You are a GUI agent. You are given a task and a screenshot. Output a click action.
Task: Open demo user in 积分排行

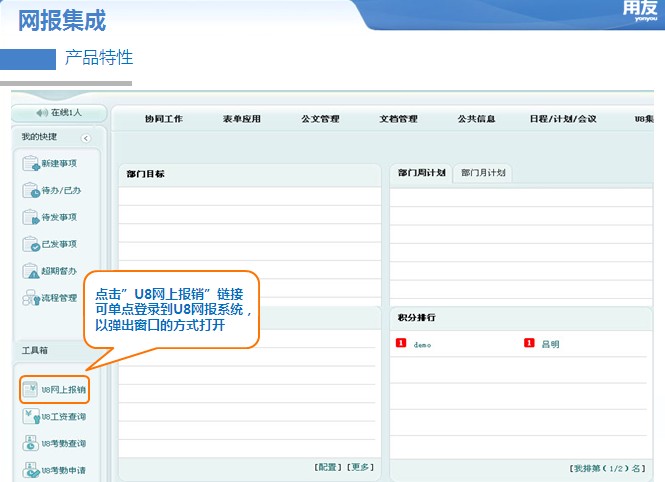pyautogui.click(x=422, y=345)
